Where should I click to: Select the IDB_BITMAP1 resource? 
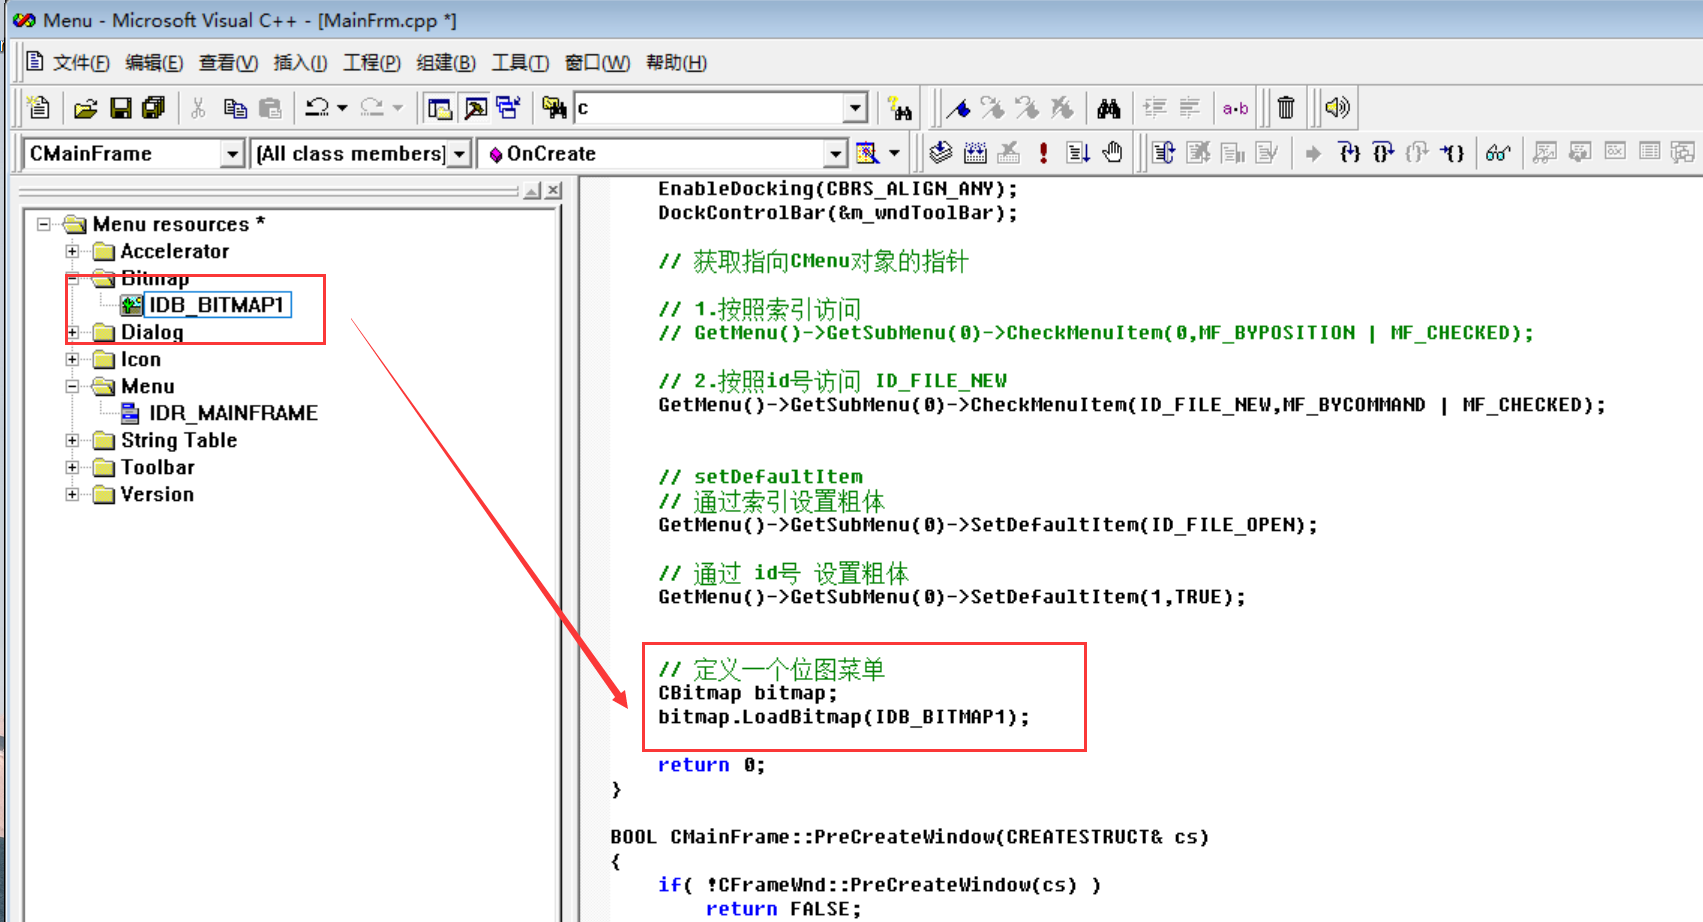217,305
